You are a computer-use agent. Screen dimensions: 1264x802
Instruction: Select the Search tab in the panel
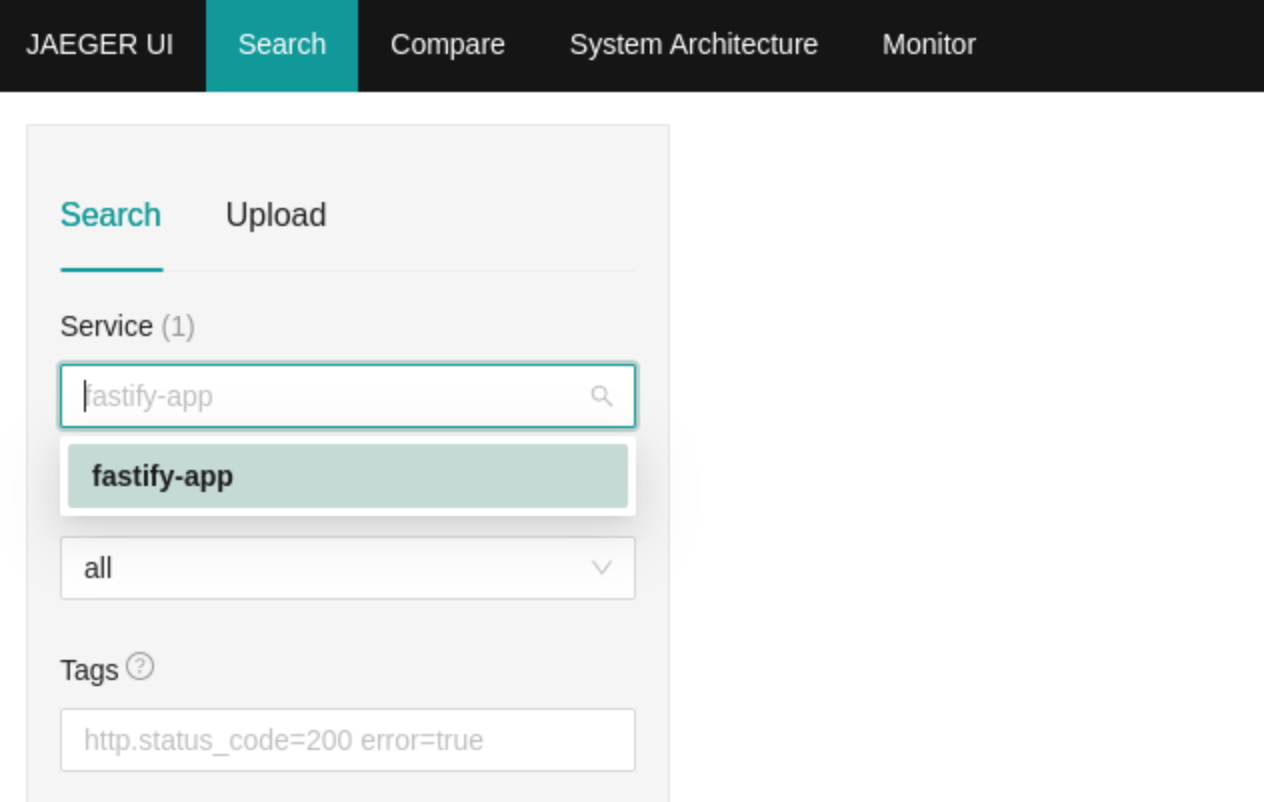tap(111, 215)
